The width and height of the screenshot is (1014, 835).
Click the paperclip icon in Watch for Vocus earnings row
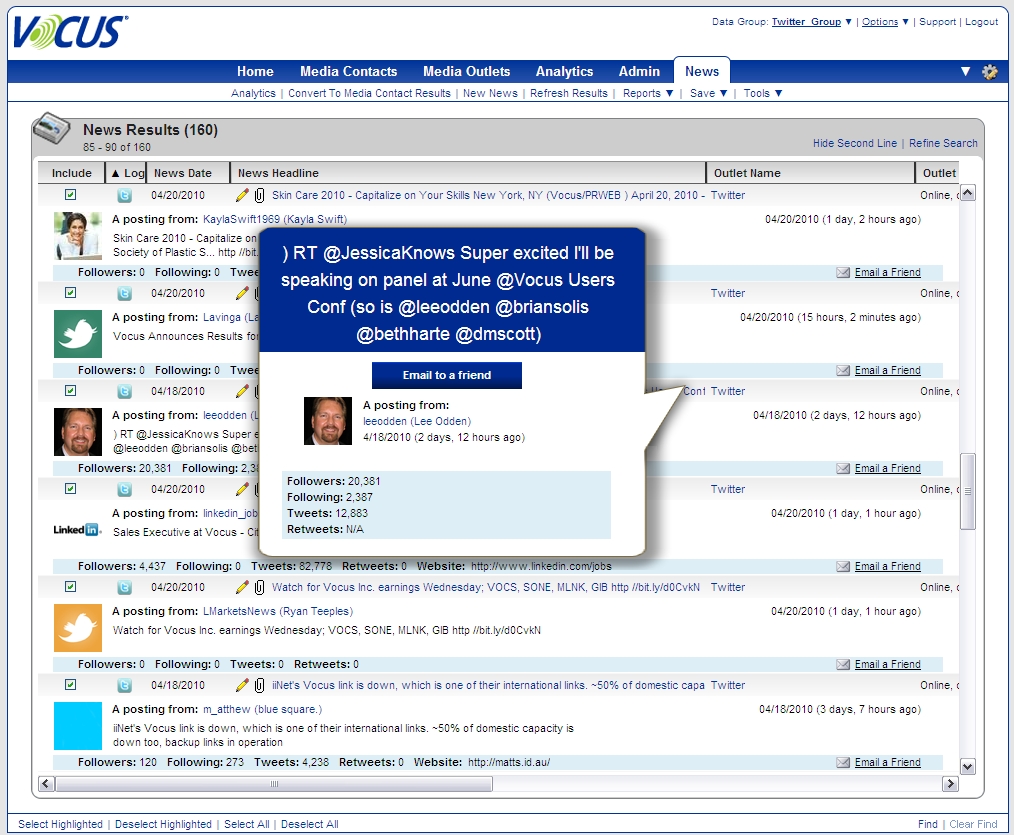coord(259,587)
